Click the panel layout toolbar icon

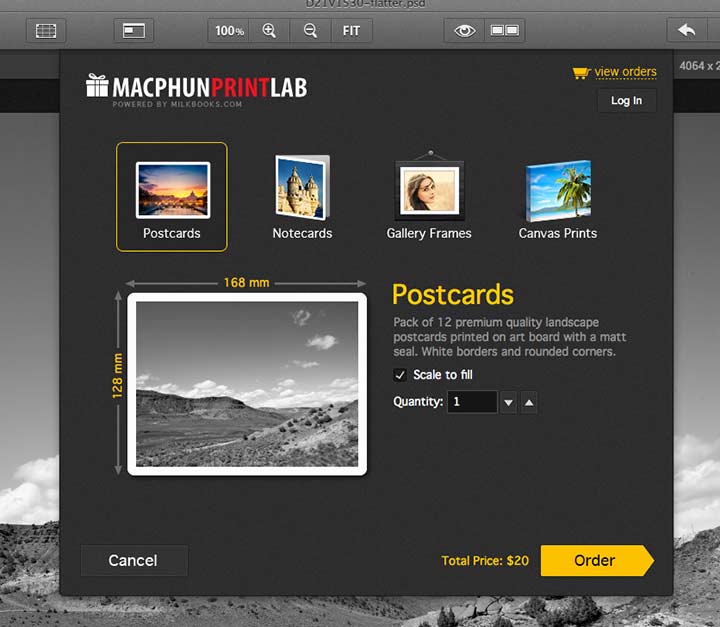(134, 31)
